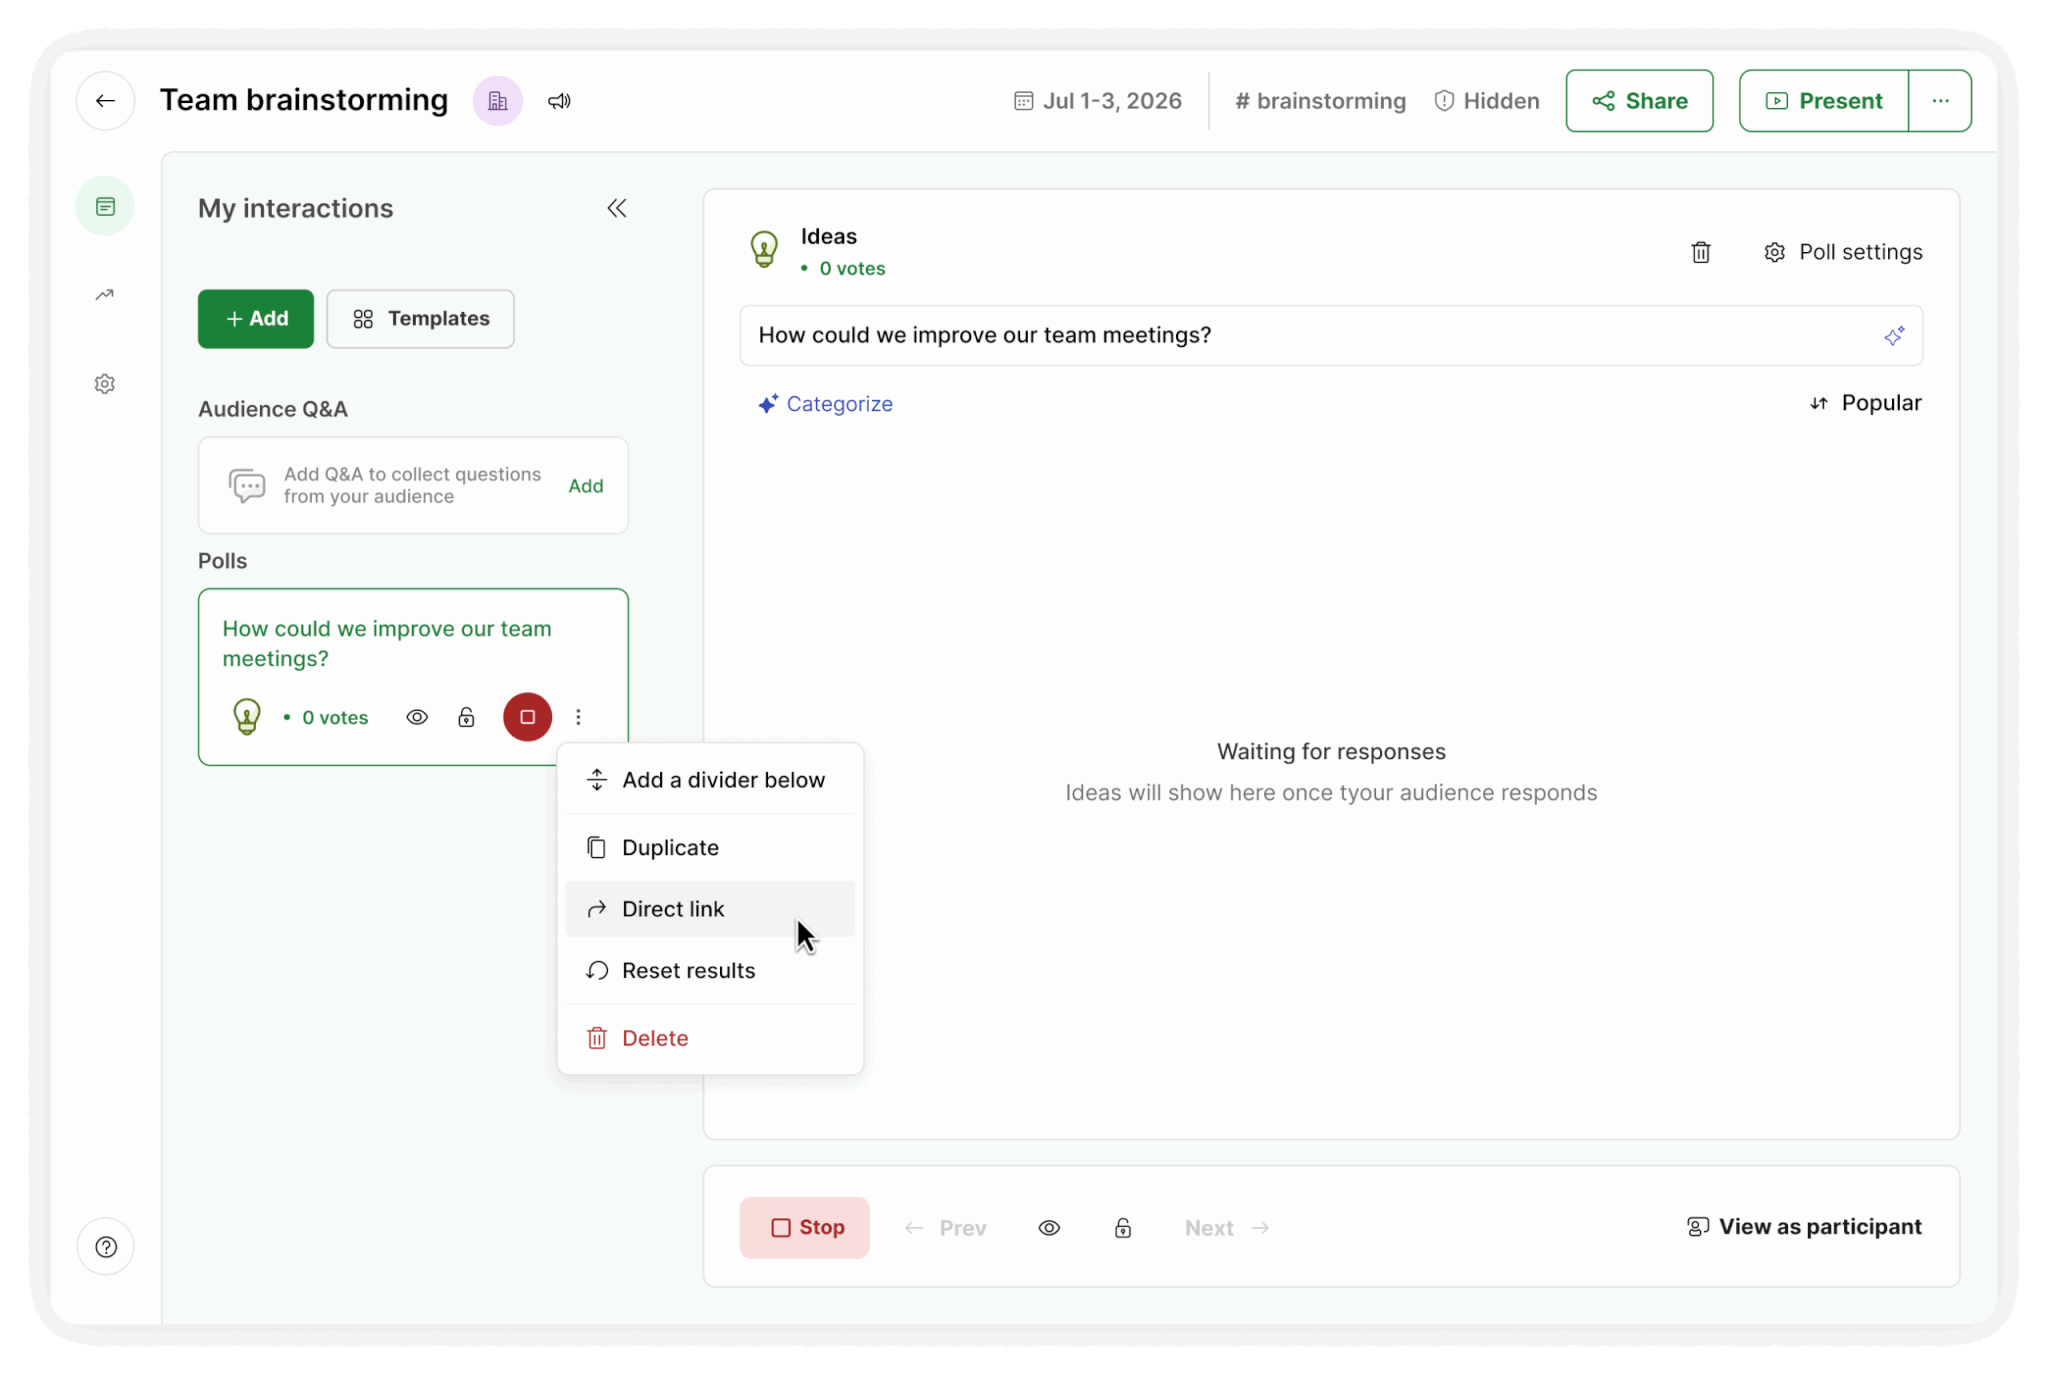
Task: Click the 0 votes text under Ideas
Action: (x=852, y=269)
